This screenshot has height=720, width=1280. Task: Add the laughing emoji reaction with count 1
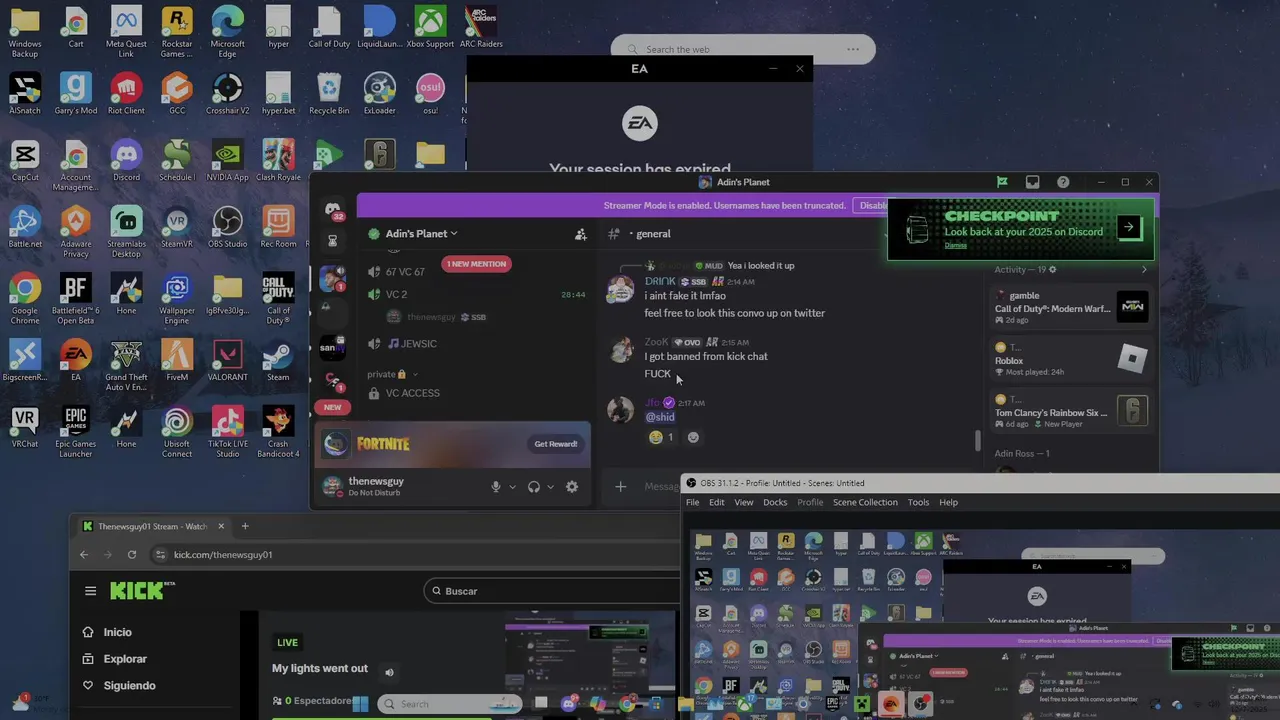click(661, 437)
